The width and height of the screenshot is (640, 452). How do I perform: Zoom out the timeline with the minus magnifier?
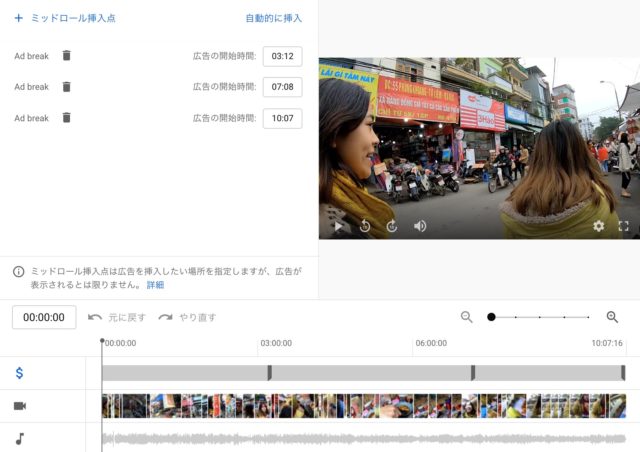467,317
